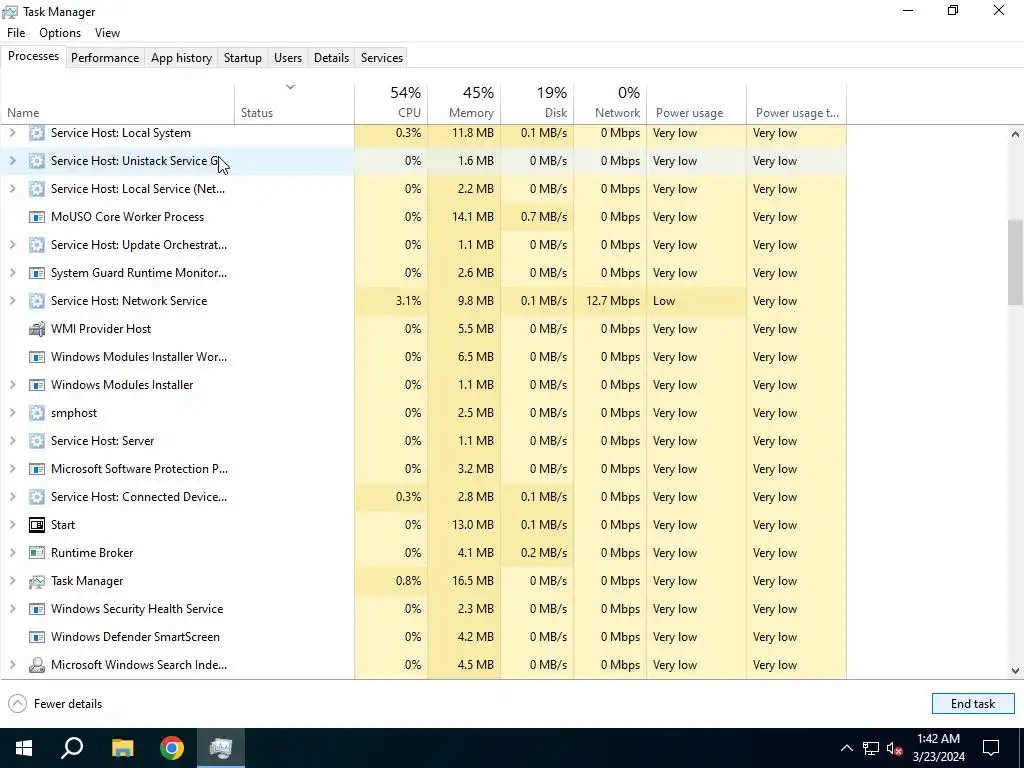Image resolution: width=1024 pixels, height=768 pixels.
Task: Expand the Service Host: Local Service (Net...) group
Action: (x=12, y=189)
